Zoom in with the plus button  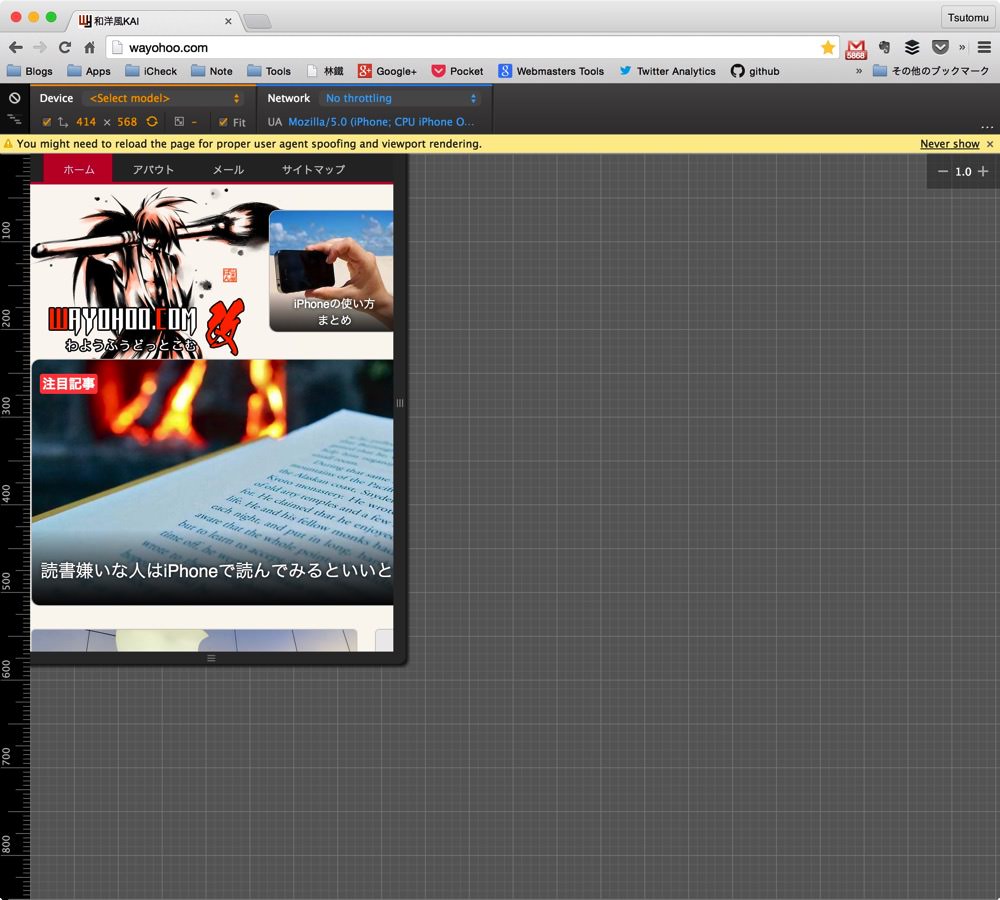pyautogui.click(x=983, y=172)
